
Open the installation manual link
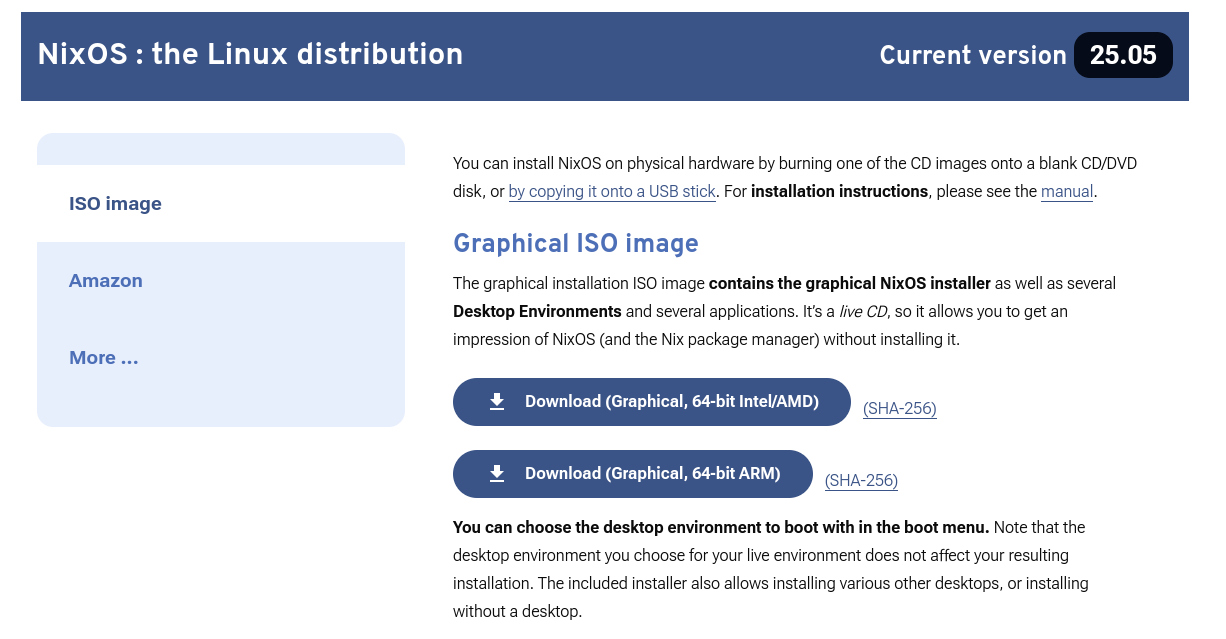[x=1067, y=191]
